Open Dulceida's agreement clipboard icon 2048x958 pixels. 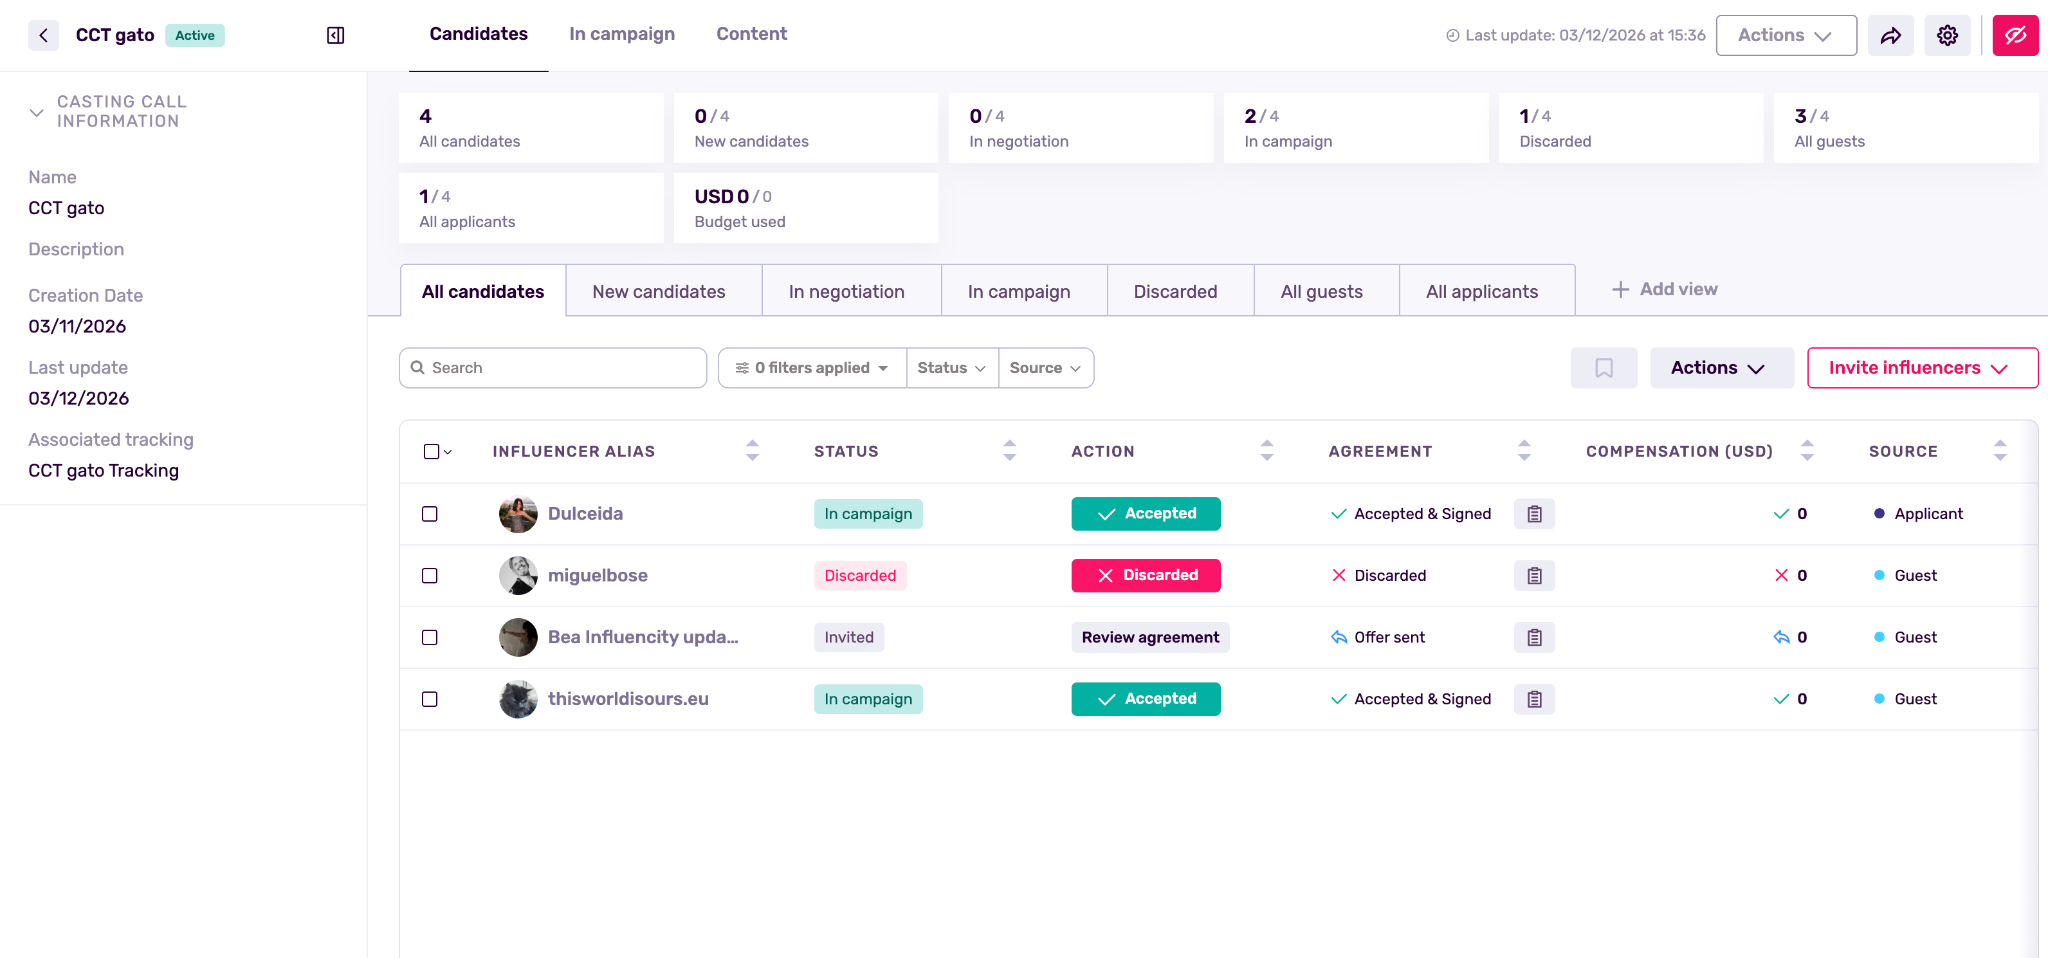click(x=1534, y=514)
